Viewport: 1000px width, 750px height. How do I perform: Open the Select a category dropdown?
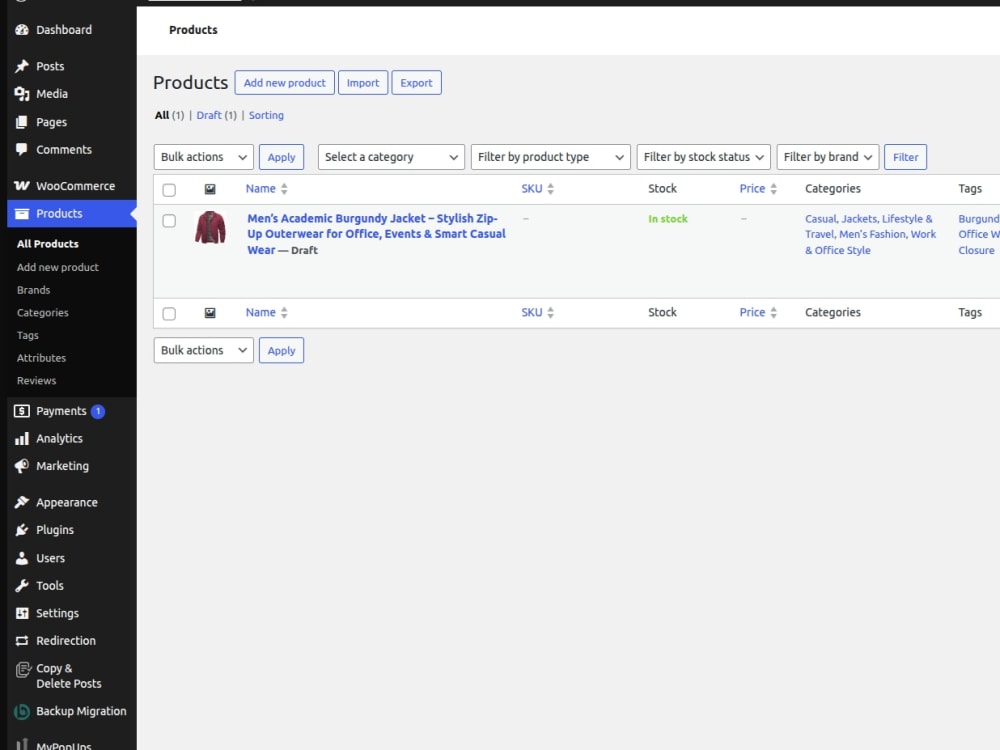[x=391, y=157]
